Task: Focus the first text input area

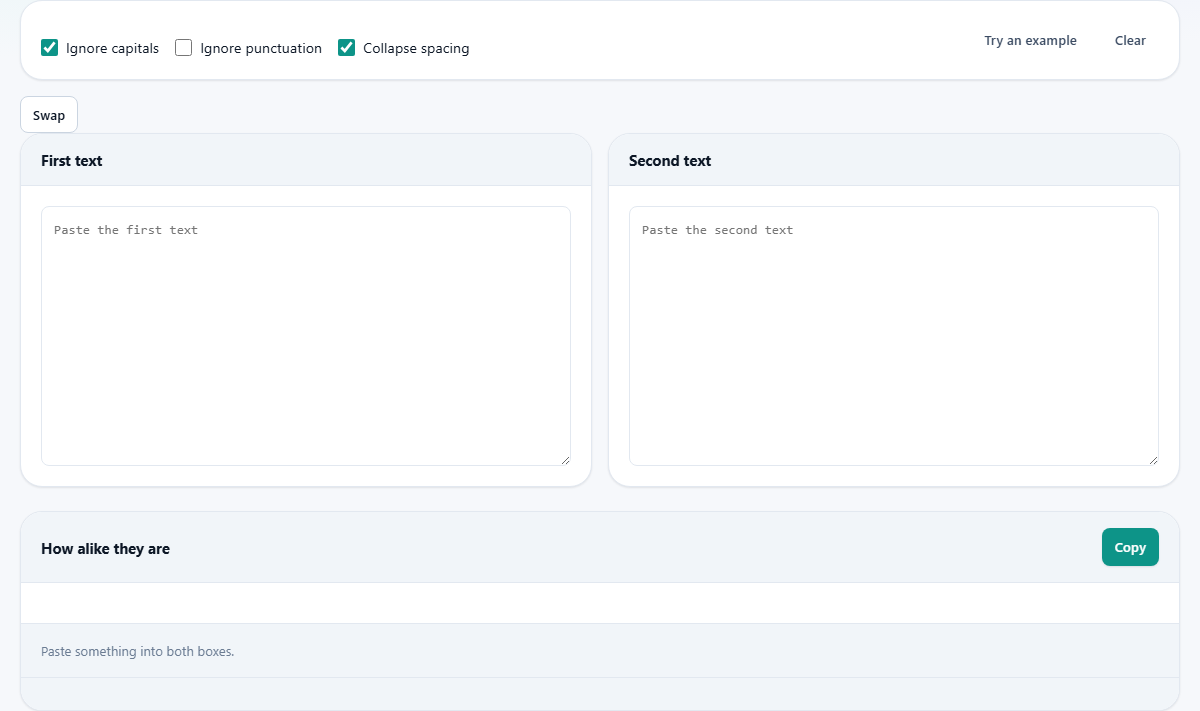Action: [306, 336]
